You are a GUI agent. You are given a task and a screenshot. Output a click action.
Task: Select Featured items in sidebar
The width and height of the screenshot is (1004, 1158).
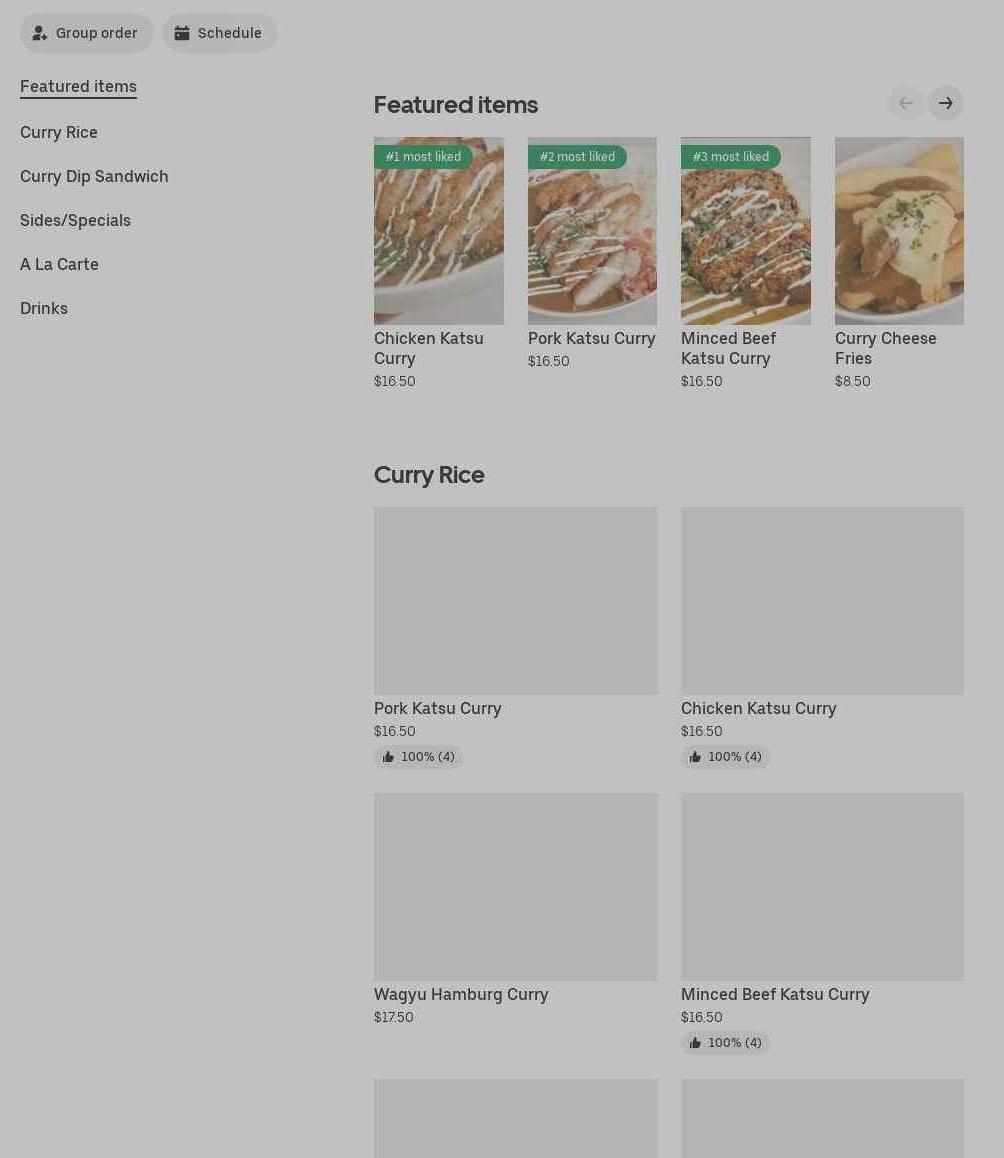[x=78, y=86]
